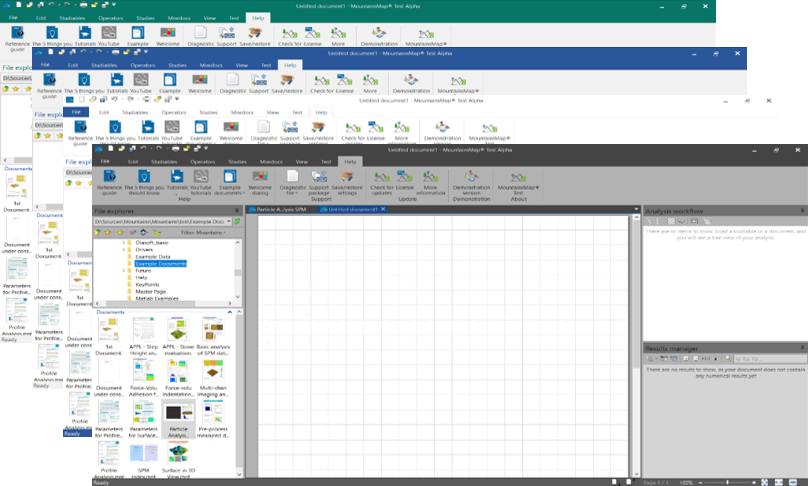Select the Particle Analysis document thumbnail

tap(178, 420)
